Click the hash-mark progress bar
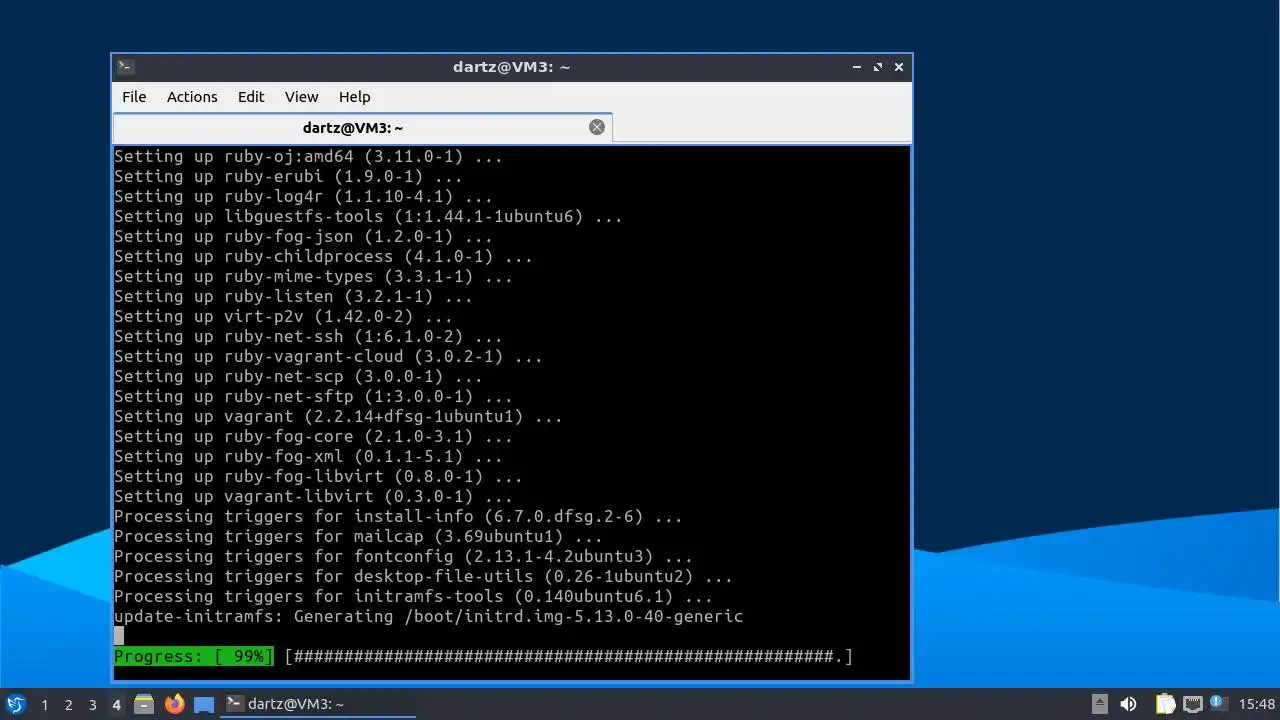The width and height of the screenshot is (1280, 720). click(x=569, y=656)
